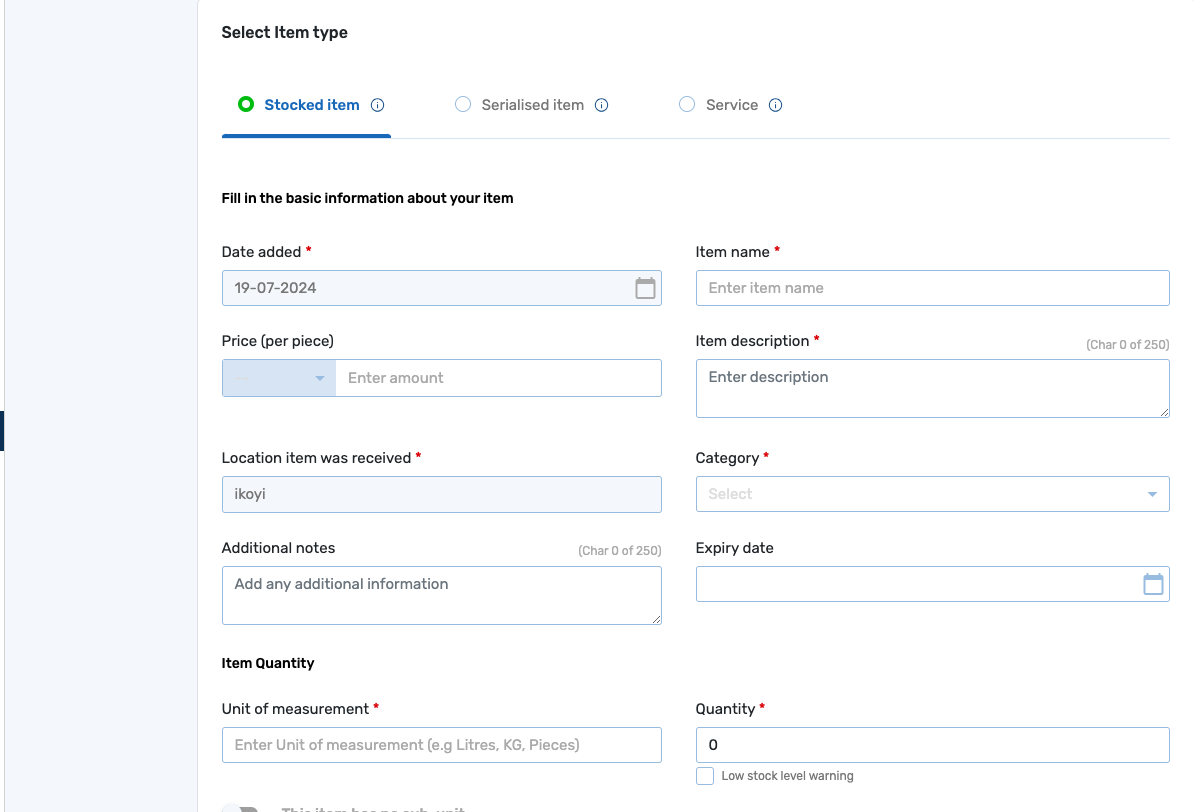
Task: Click the Quantity input showing 0
Action: point(931,744)
